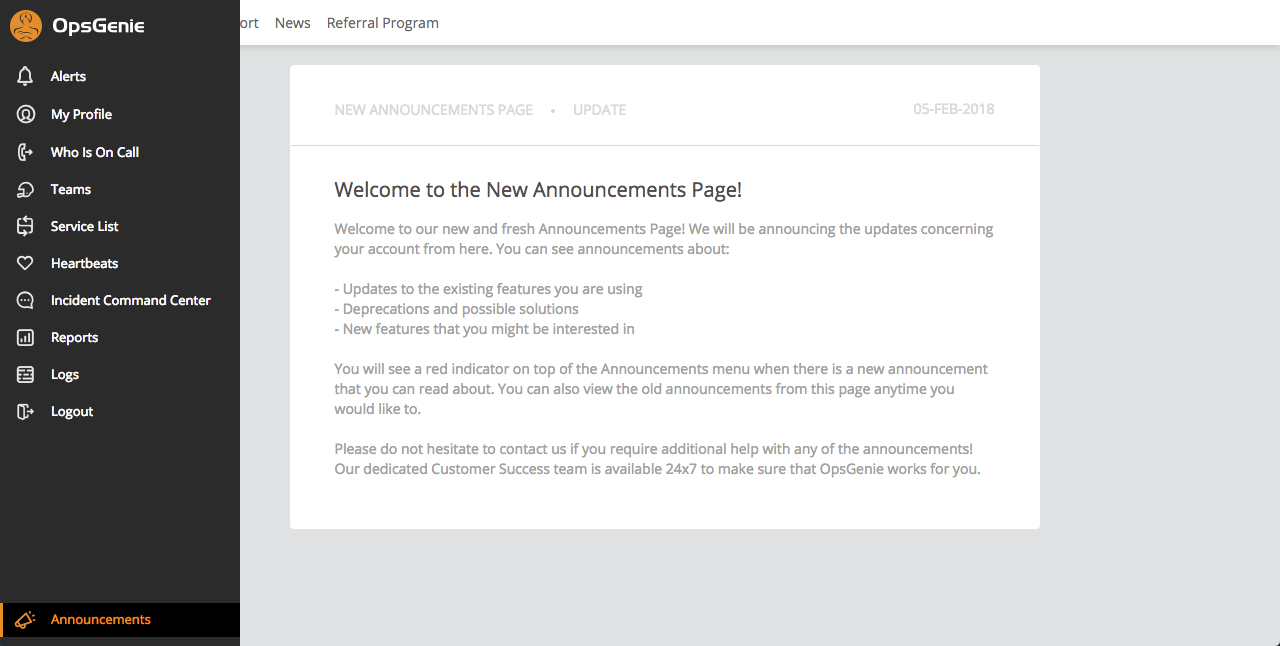
Task: Click the OpsGenie brand name text
Action: point(98,26)
